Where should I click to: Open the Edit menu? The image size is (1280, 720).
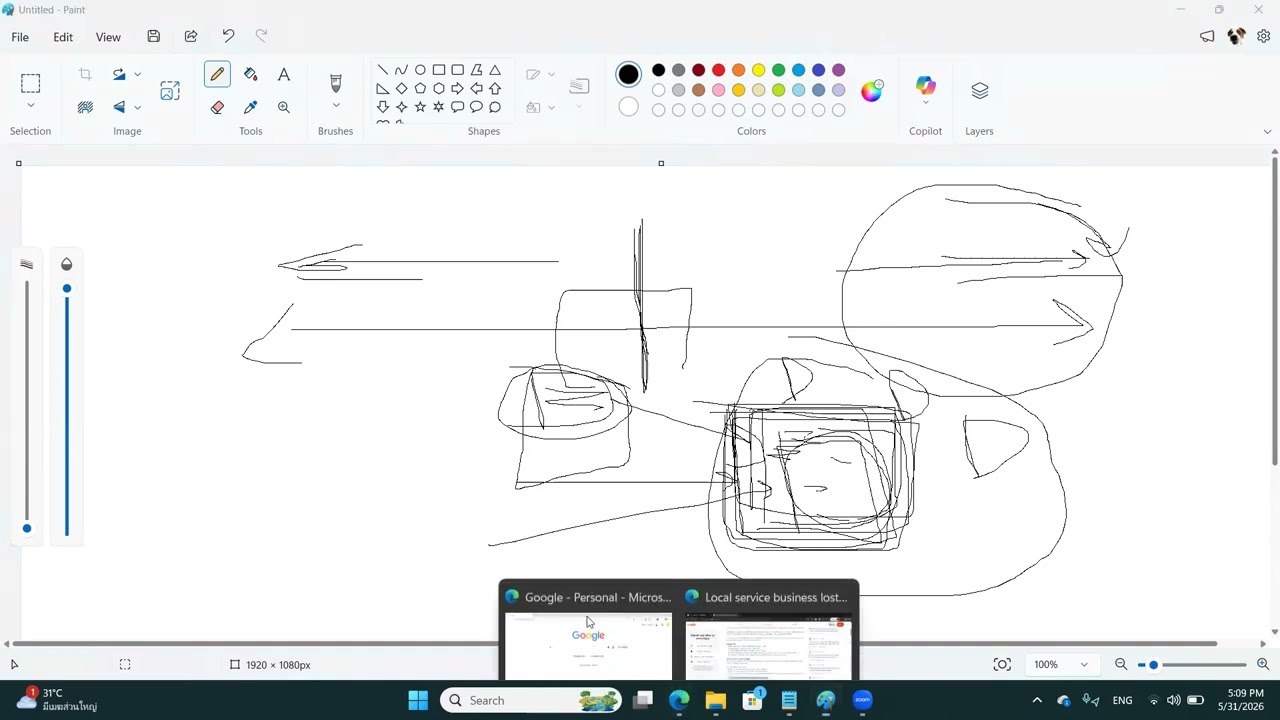(x=63, y=37)
